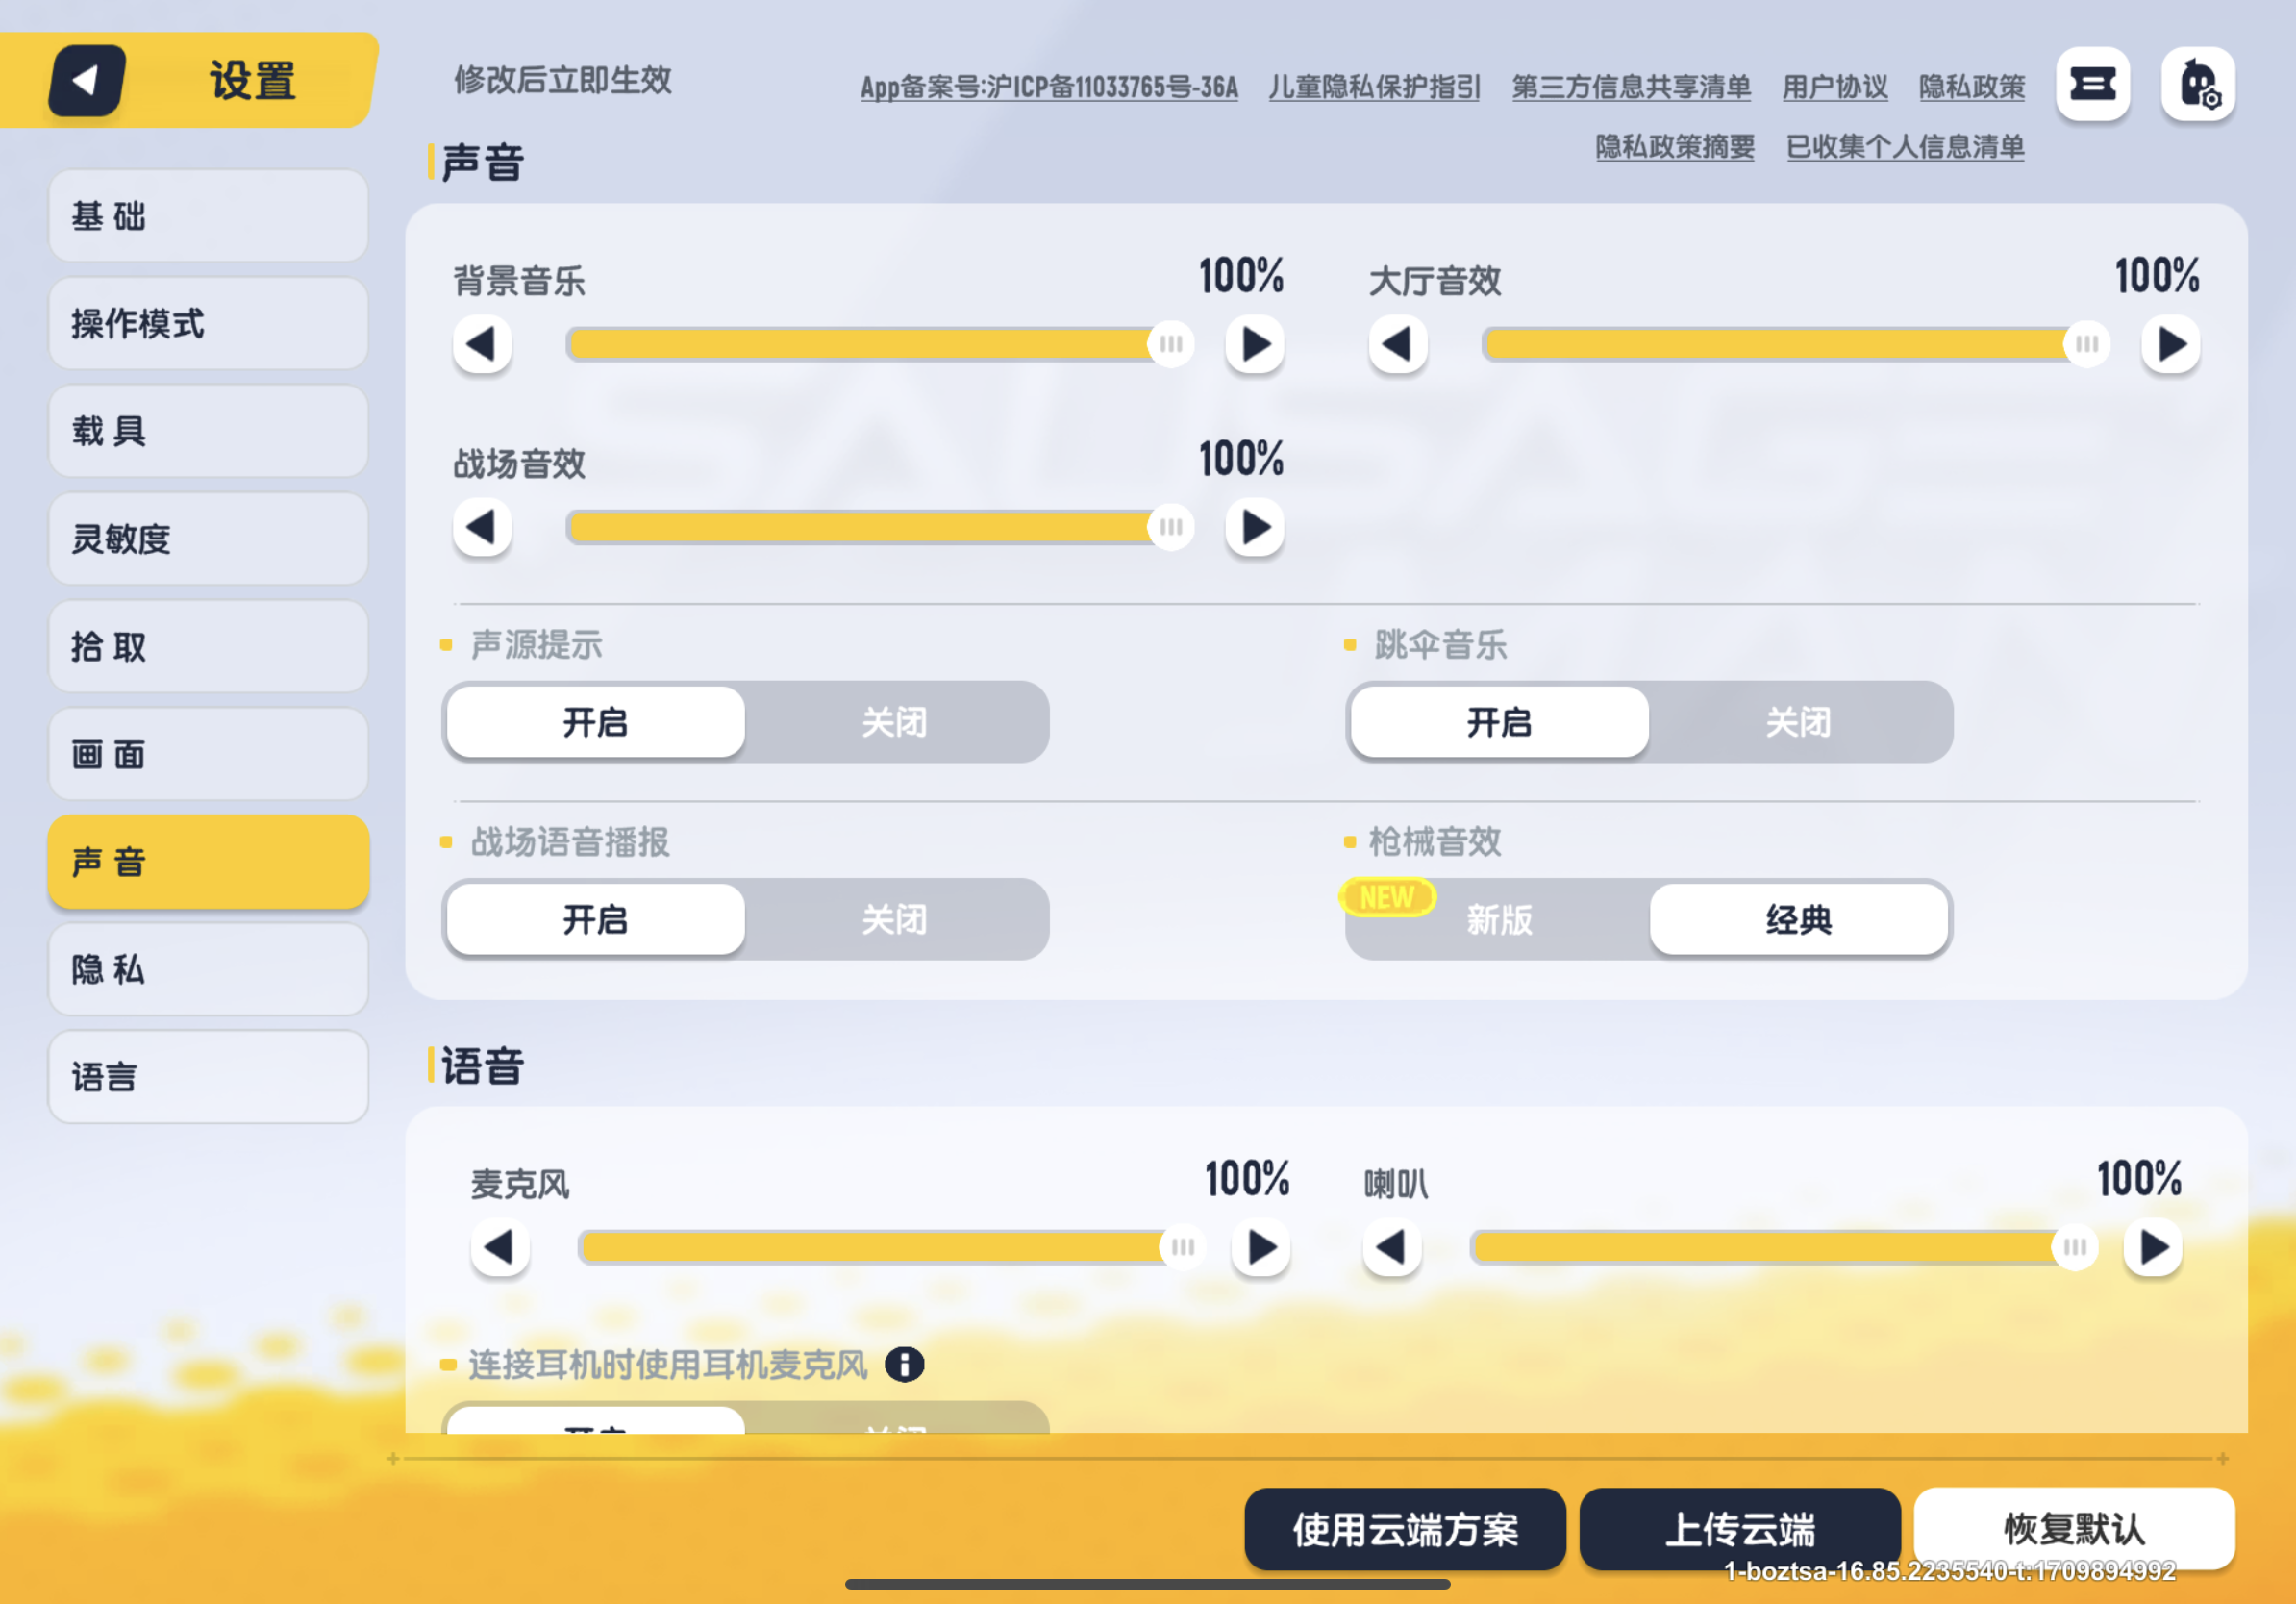The image size is (2296, 1604).
Task: Open 已收集个人信息清单 link
Action: click(1905, 147)
